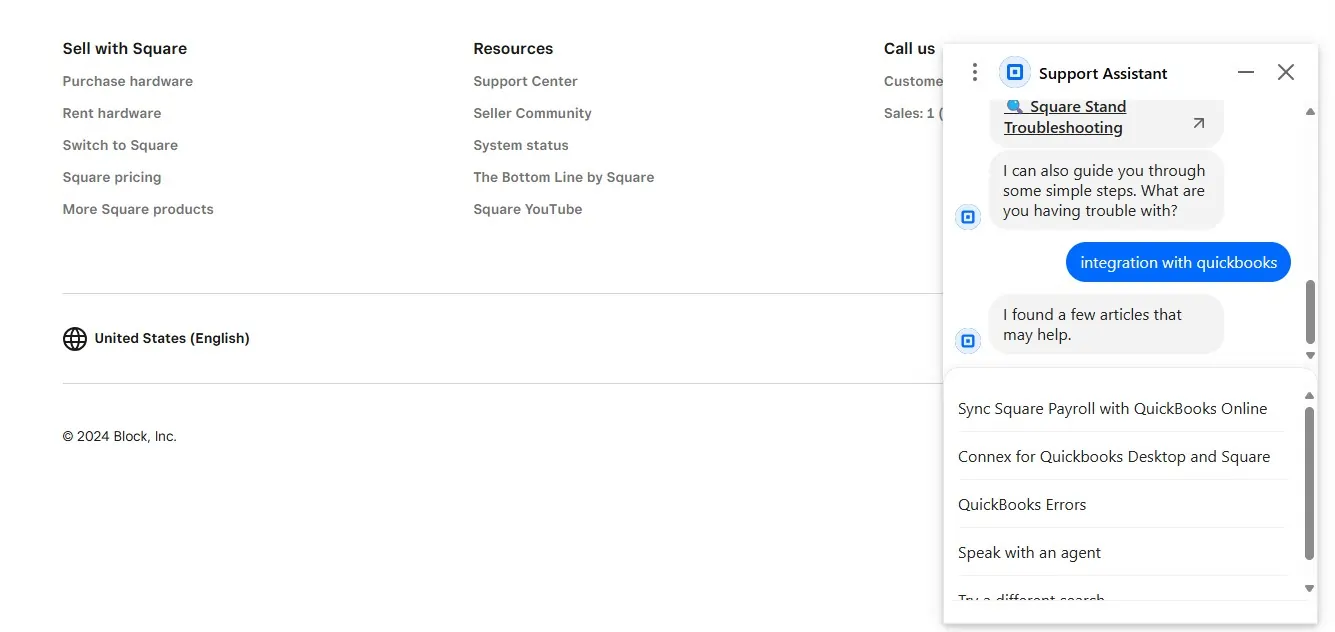Click the © 2024 Block, Inc. text
This screenshot has width=1335, height=632.
pos(119,436)
